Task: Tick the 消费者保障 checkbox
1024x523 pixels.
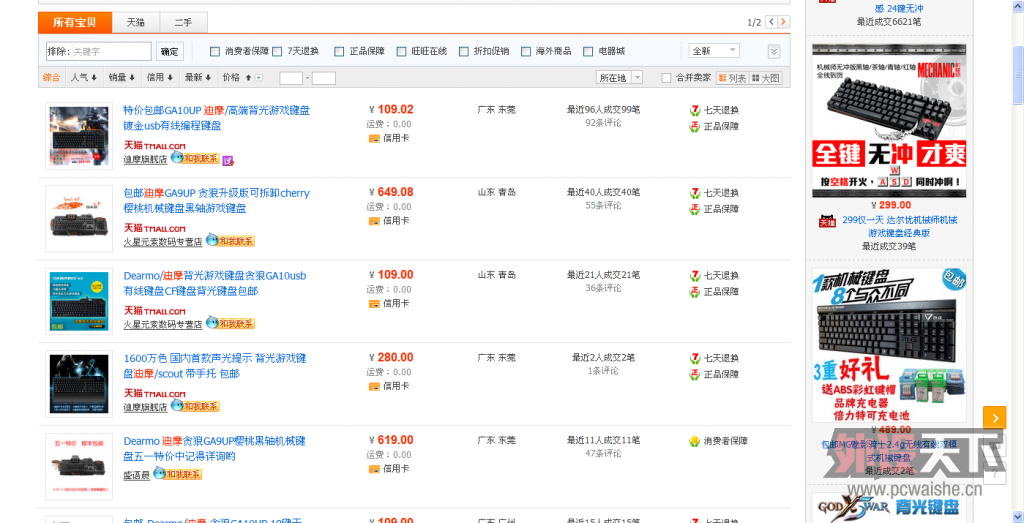Action: pos(214,51)
